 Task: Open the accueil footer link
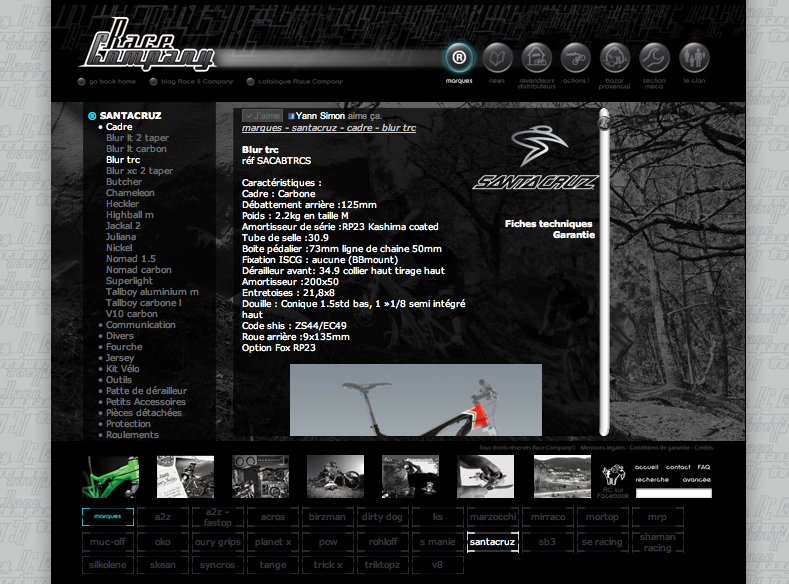click(646, 467)
